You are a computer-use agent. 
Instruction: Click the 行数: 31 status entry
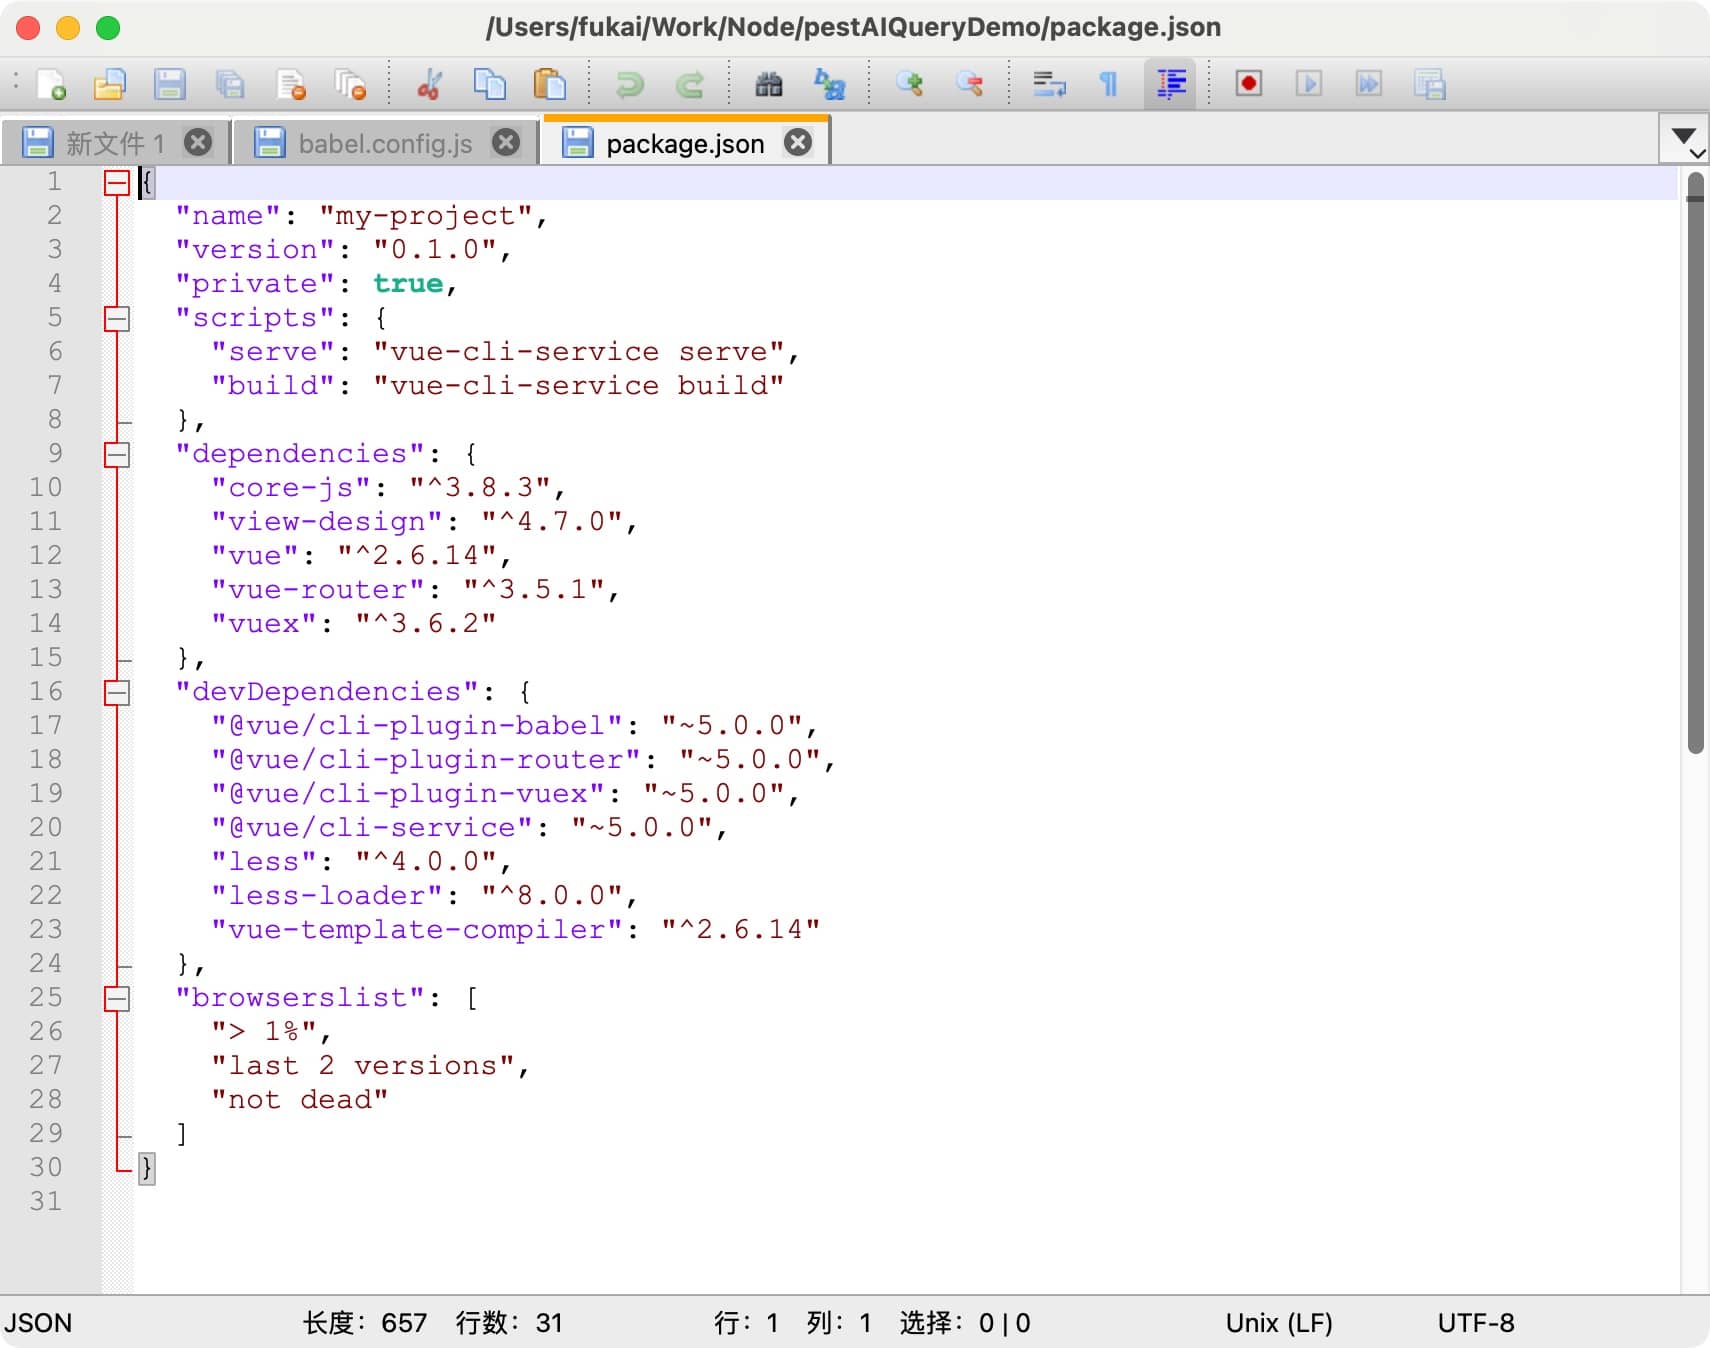point(509,1323)
